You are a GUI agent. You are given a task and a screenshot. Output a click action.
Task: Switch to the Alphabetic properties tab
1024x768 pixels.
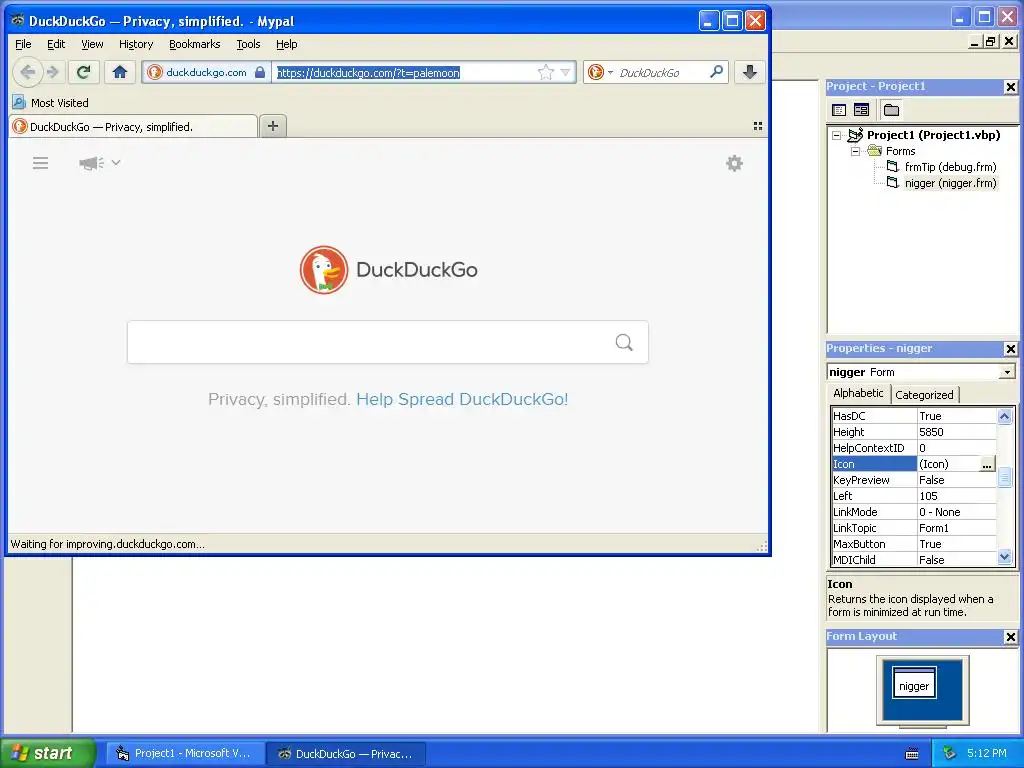858,393
